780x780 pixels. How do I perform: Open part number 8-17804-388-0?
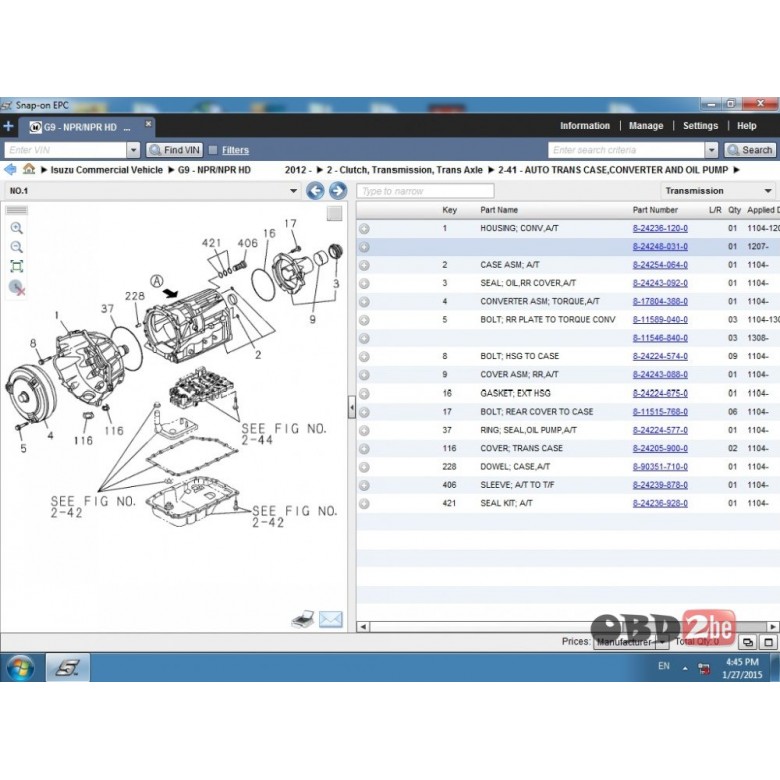[660, 301]
